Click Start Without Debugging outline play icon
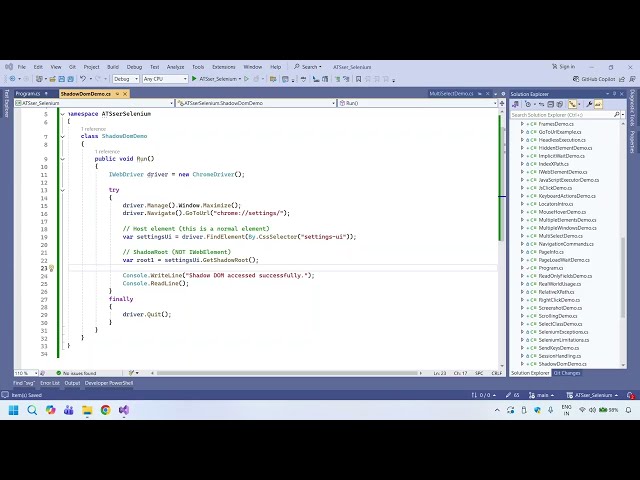 246,79
